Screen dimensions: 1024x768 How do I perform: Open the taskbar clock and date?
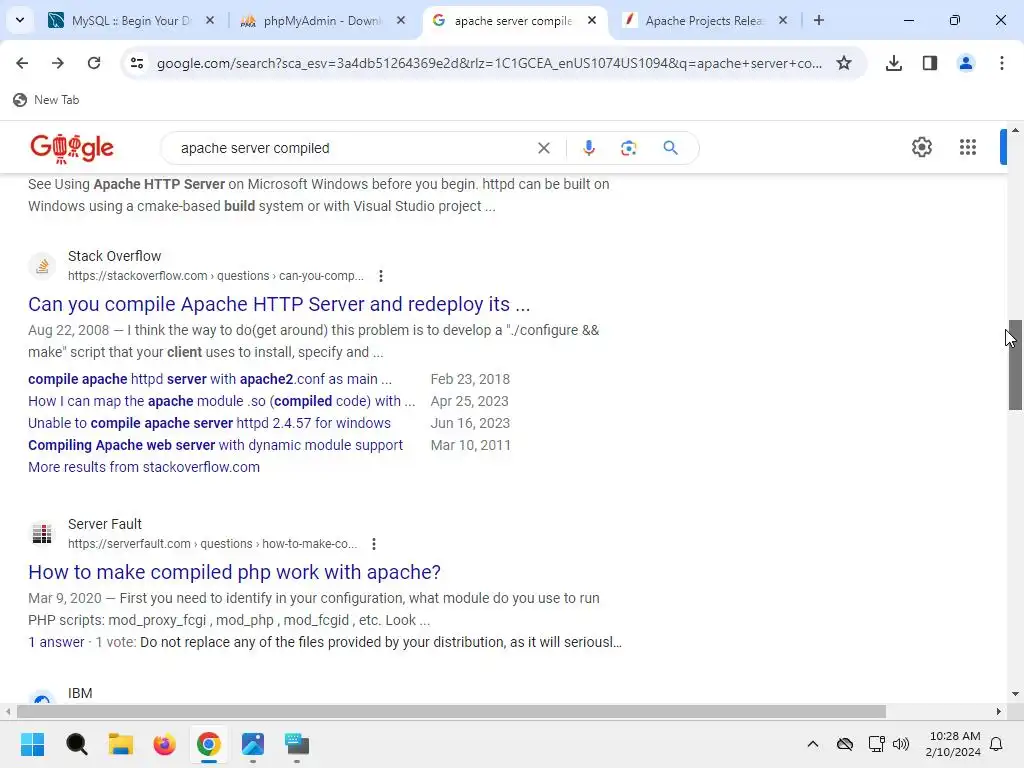click(953, 744)
